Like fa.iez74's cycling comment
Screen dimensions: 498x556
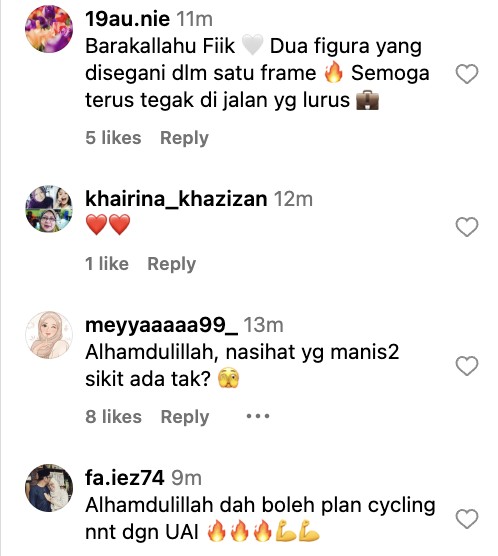click(467, 519)
